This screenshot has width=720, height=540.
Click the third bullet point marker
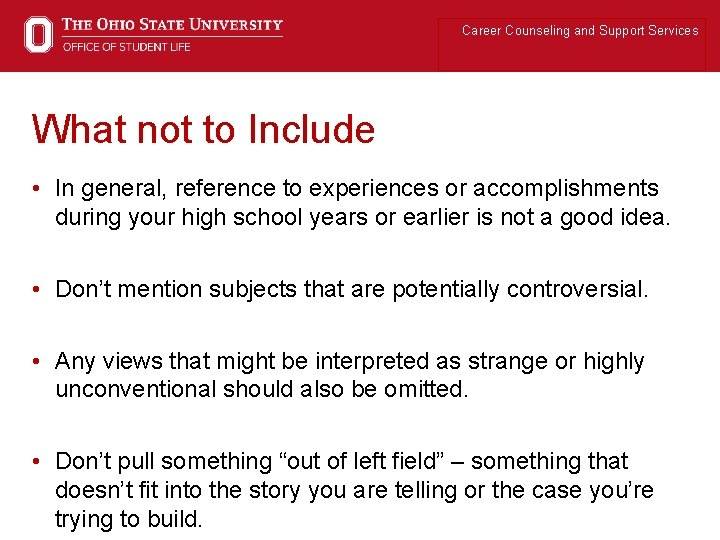click(x=36, y=362)
